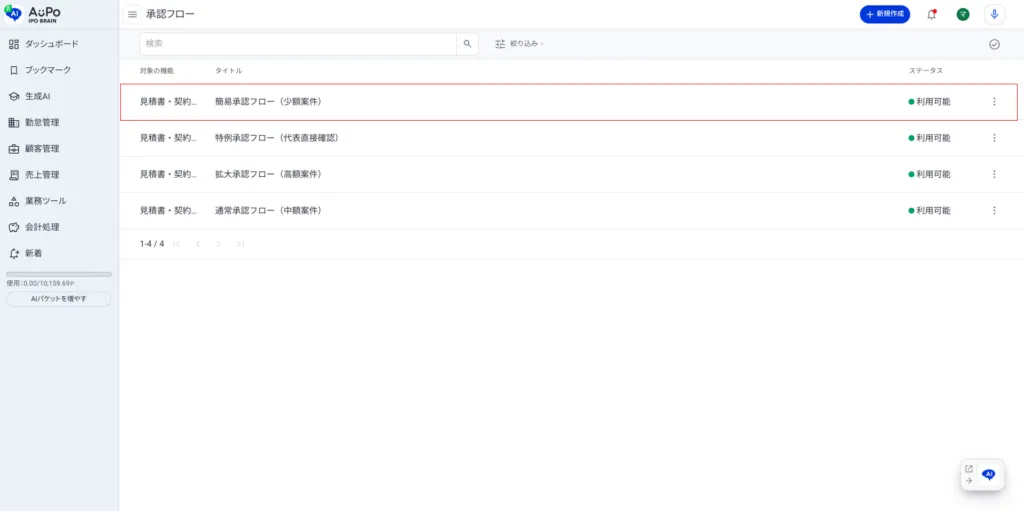Click the AI packet usage progress bar

pyautogui.click(x=59, y=274)
